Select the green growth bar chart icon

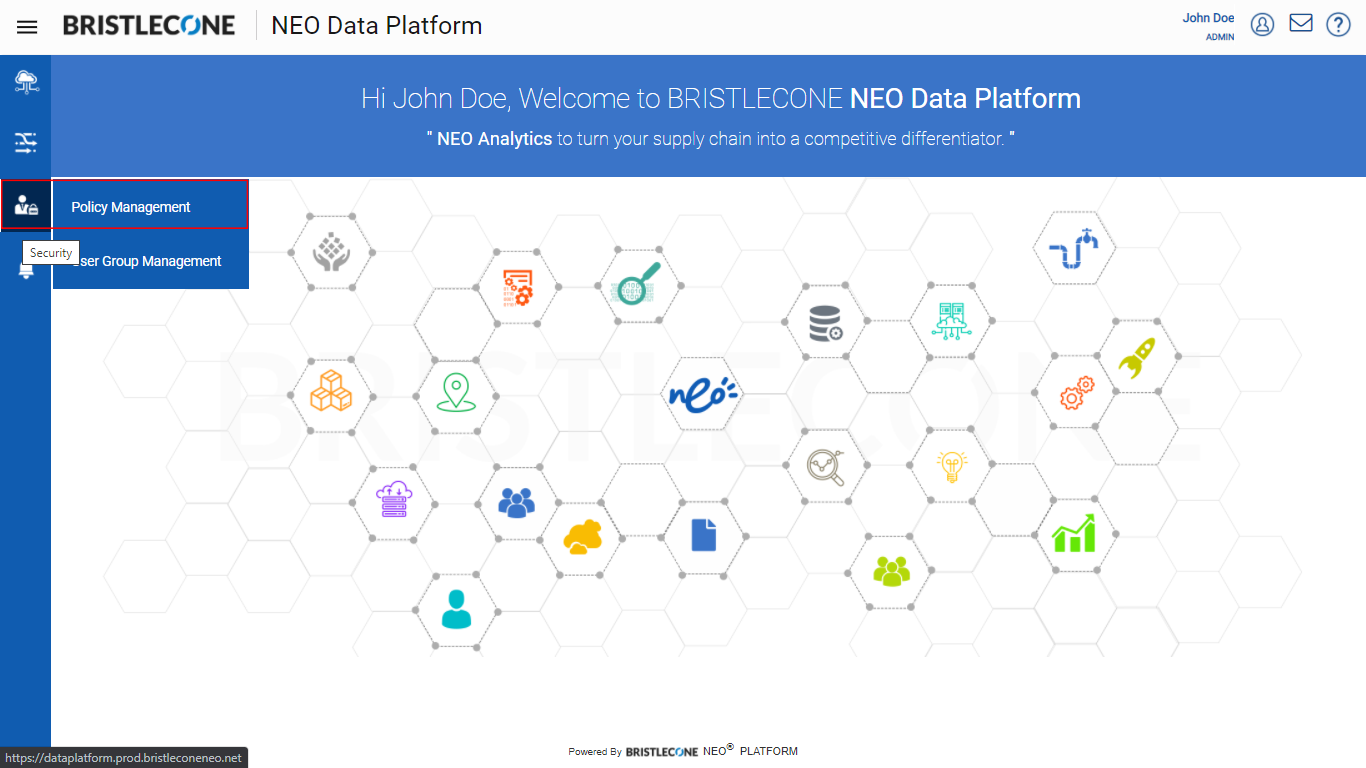click(x=1074, y=533)
